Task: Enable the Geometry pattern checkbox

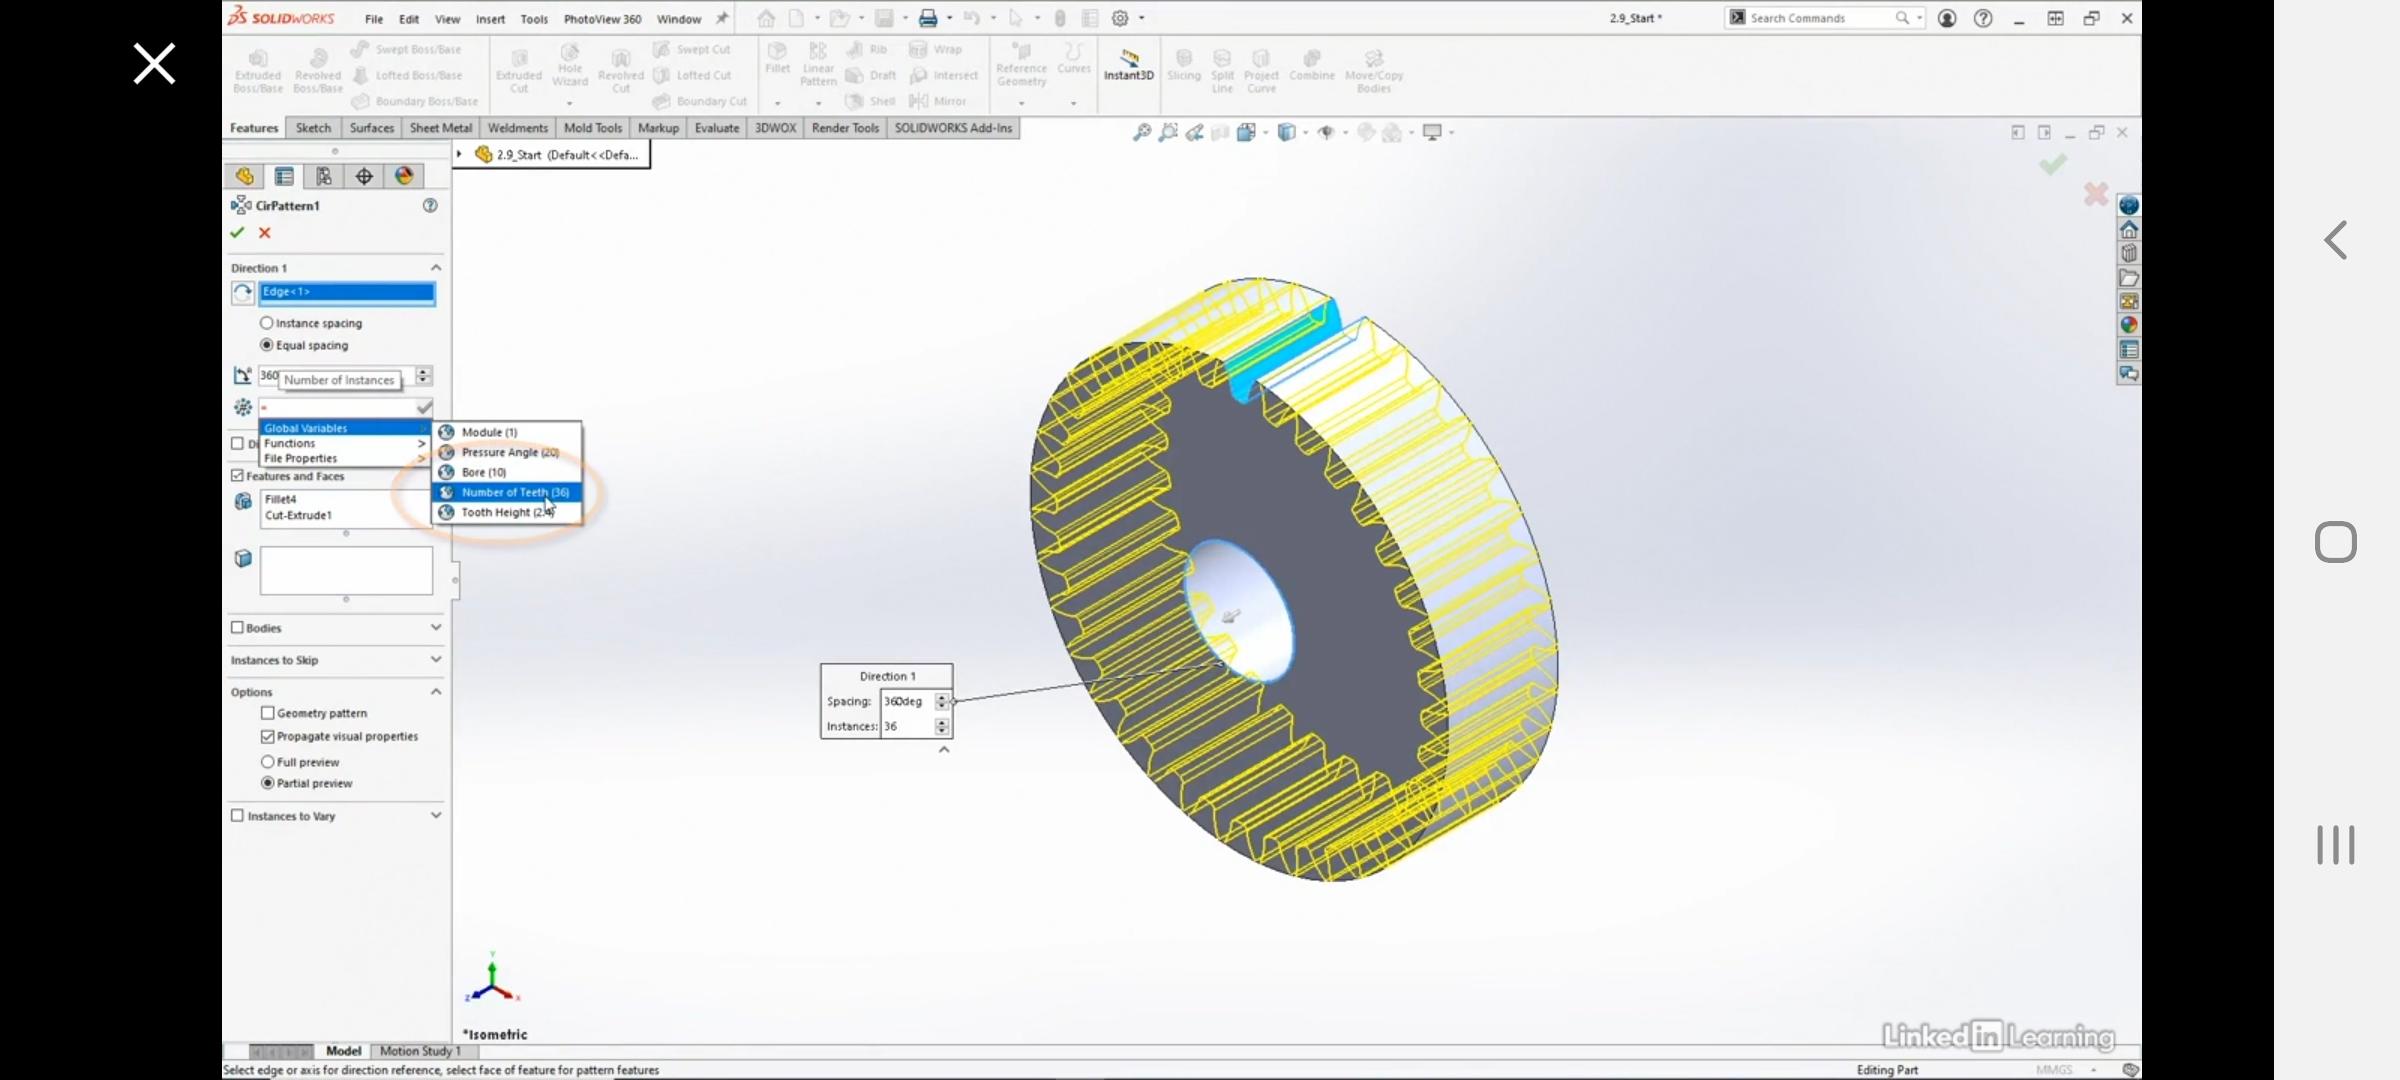Action: [268, 713]
